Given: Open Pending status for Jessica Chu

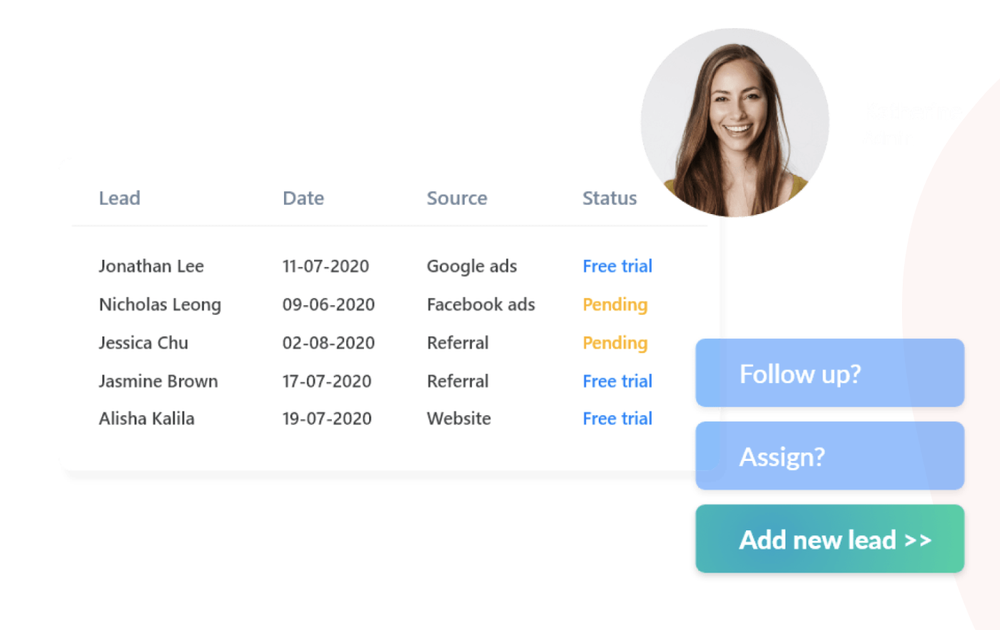Looking at the screenshot, I should click(x=615, y=342).
